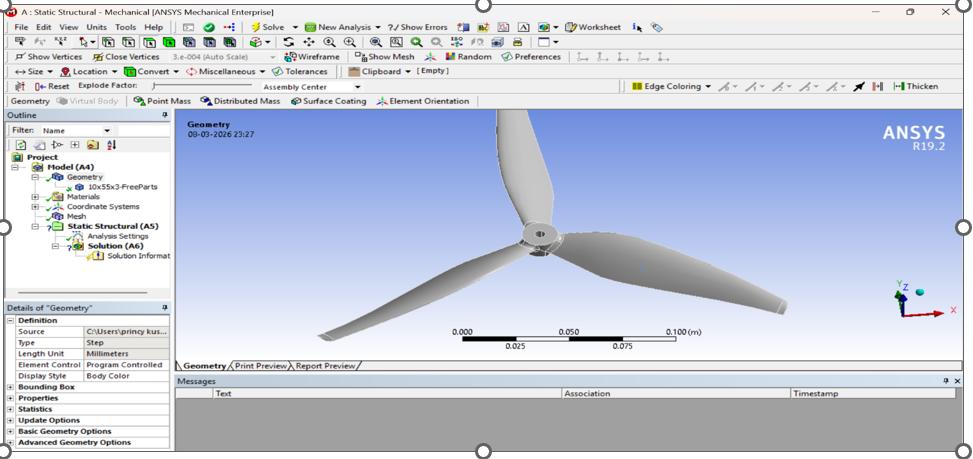Image resolution: width=973 pixels, height=459 pixels.
Task: Expand the Materials tree node
Action: (35, 197)
